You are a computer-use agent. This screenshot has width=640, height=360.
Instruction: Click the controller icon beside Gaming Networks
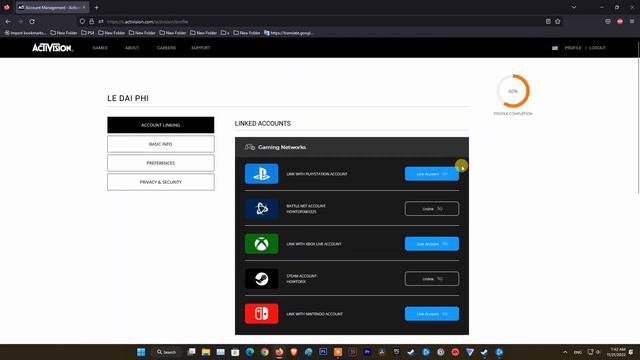tap(250, 147)
